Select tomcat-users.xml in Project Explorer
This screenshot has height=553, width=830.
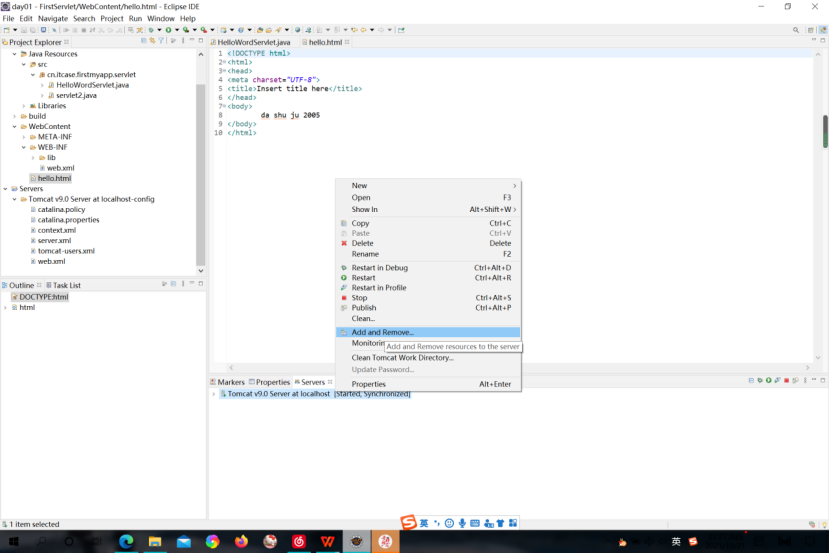(66, 251)
